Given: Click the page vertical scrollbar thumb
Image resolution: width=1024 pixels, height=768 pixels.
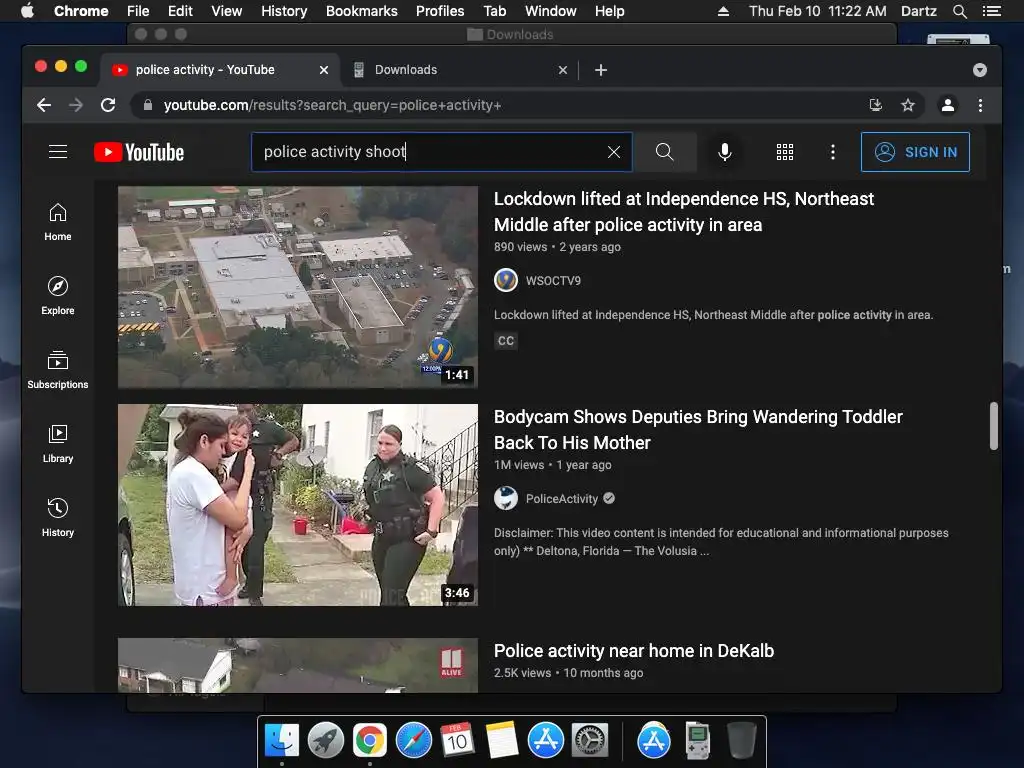Looking at the screenshot, I should [993, 426].
